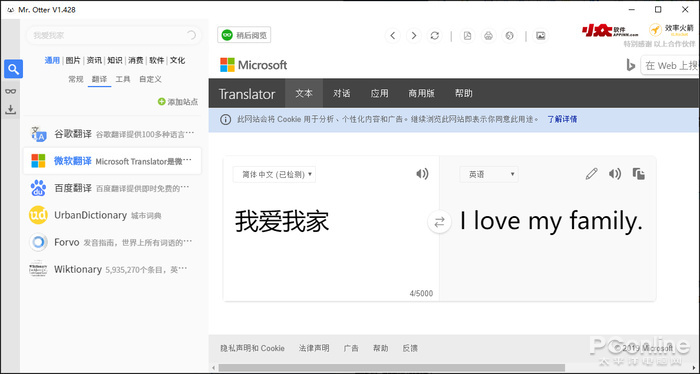Reload page with the refresh icon
Viewport: 700px width, 374px height.
pos(434,36)
